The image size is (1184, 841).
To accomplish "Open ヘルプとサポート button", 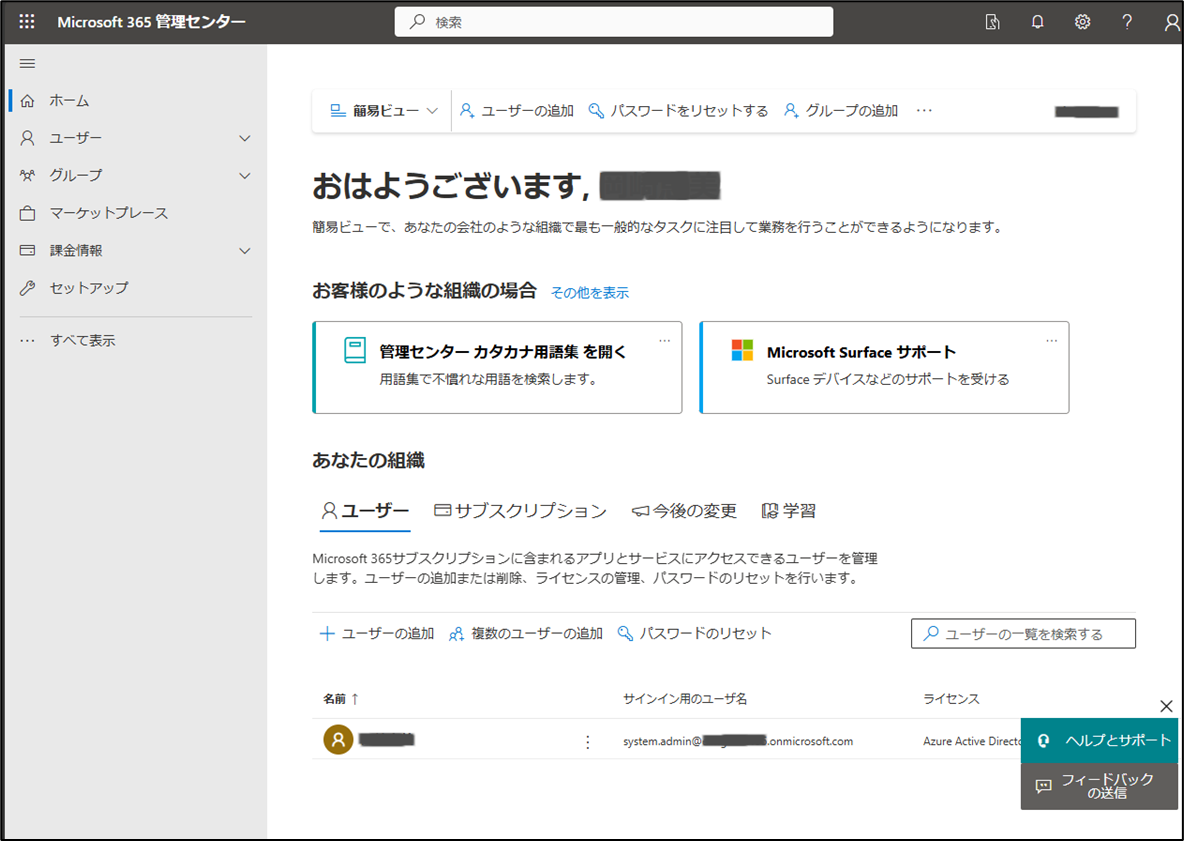I will coord(1099,741).
